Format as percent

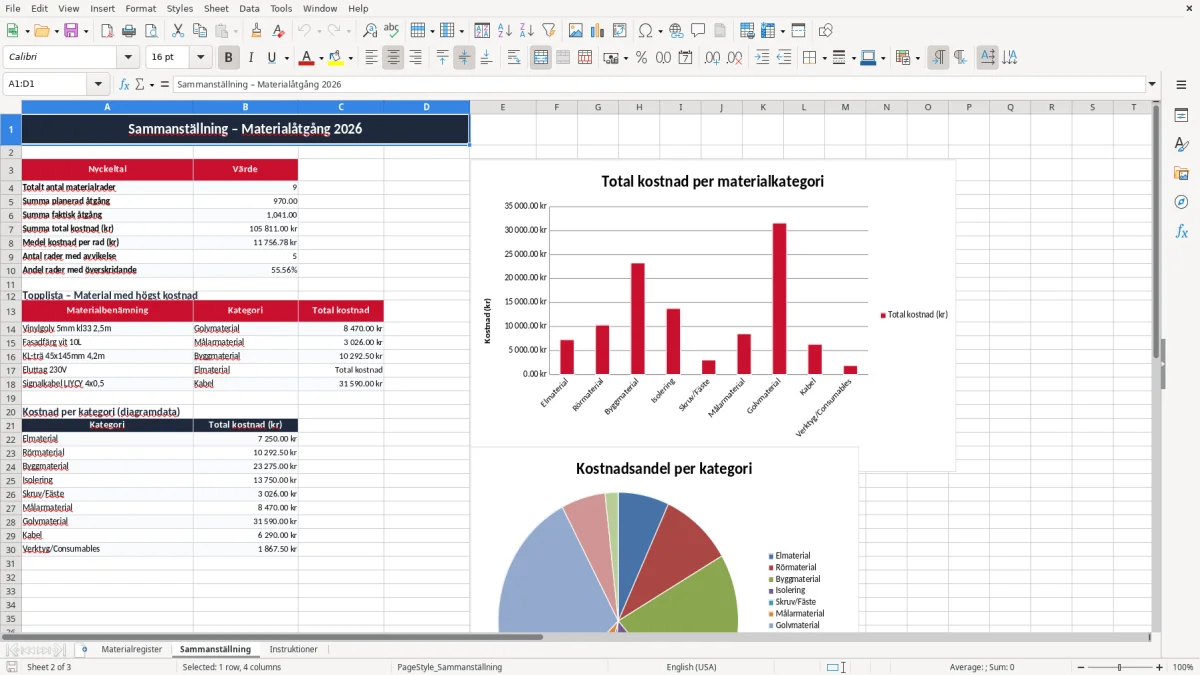pos(641,58)
